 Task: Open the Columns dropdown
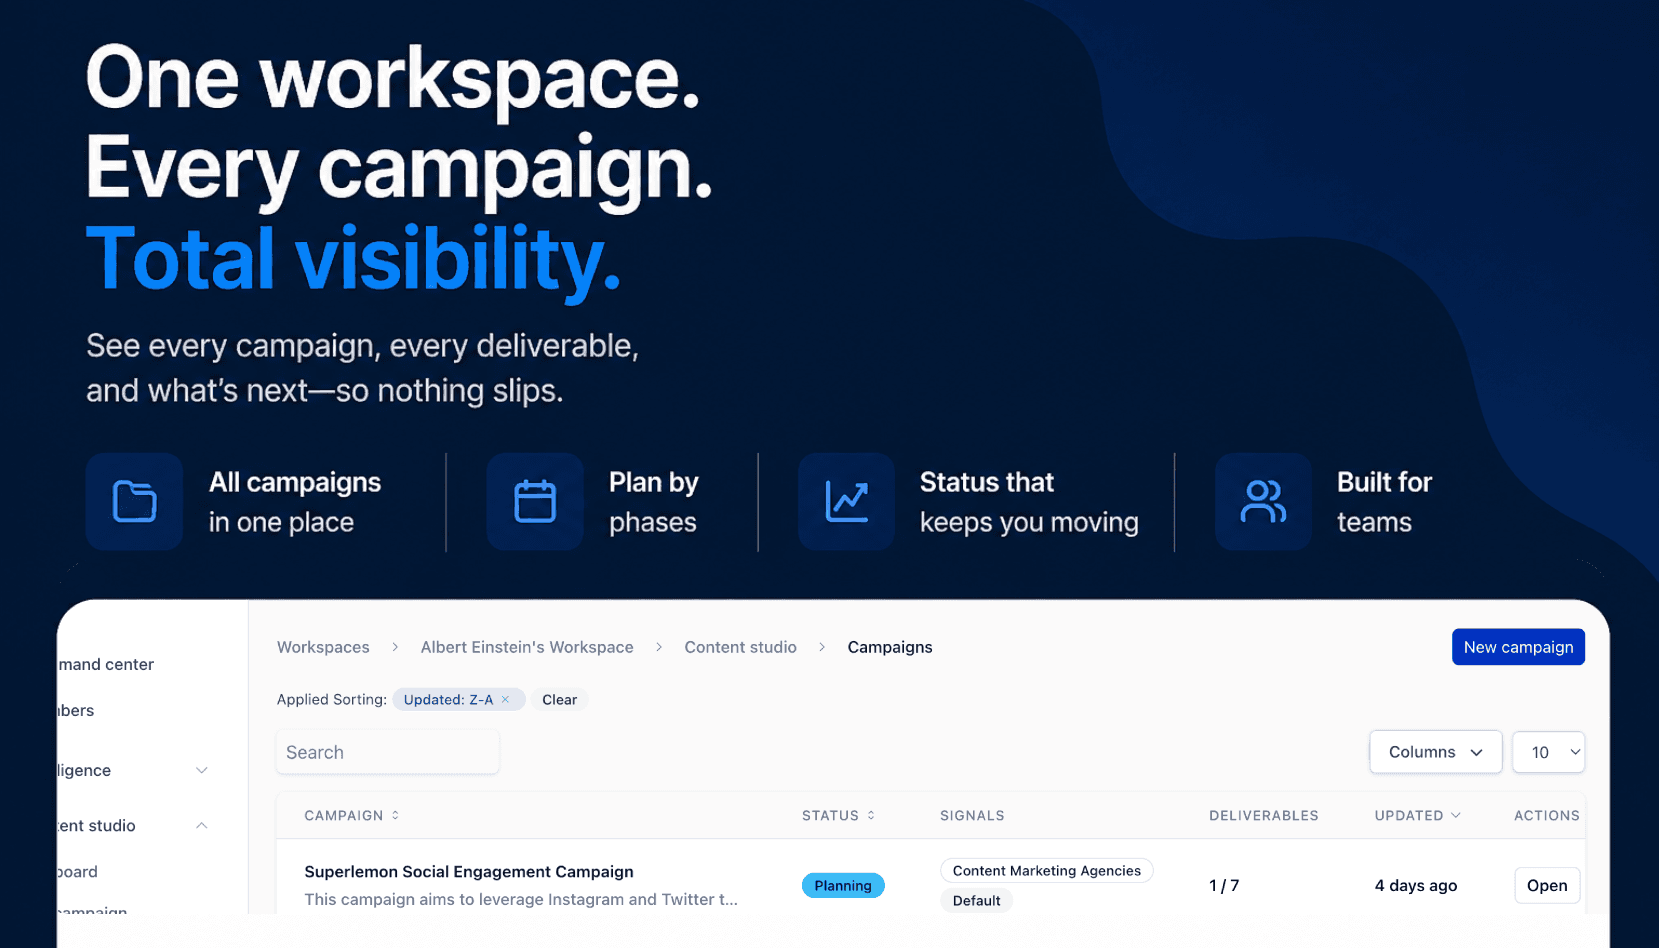tap(1436, 752)
